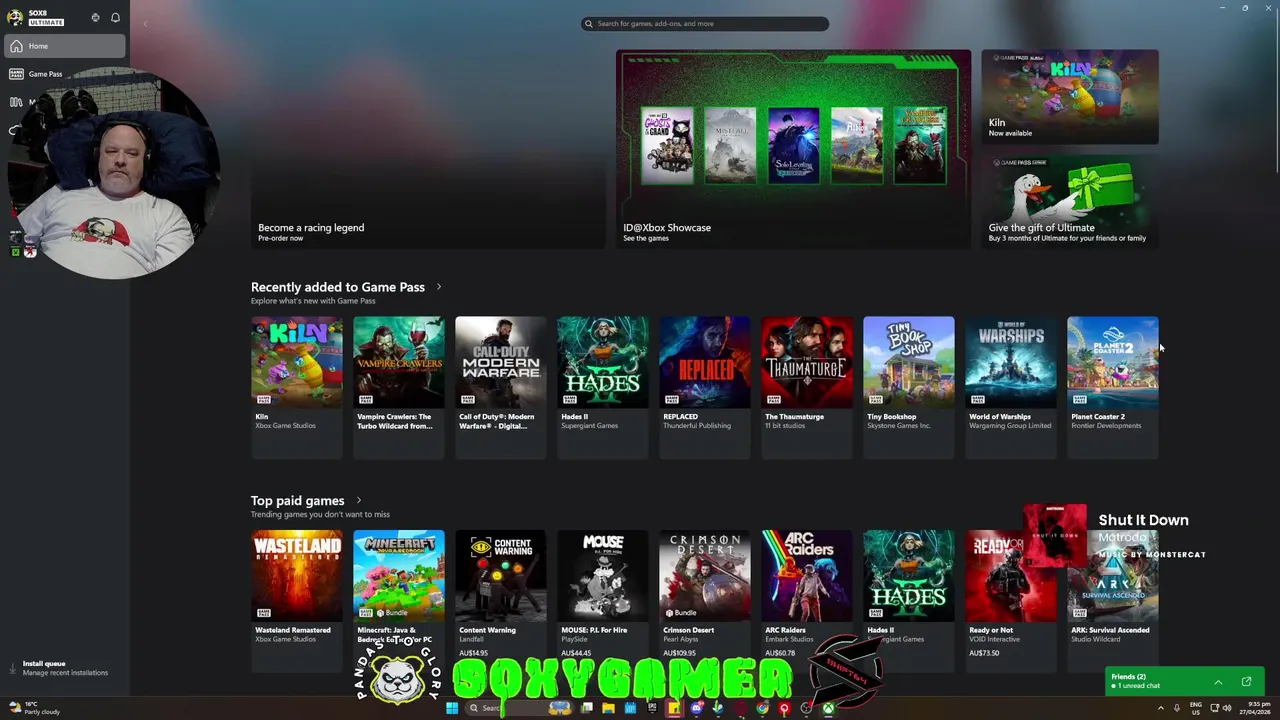Viewport: 1280px width, 720px height.
Task: Open clock showing 9:35 pm
Action: 1253,708
